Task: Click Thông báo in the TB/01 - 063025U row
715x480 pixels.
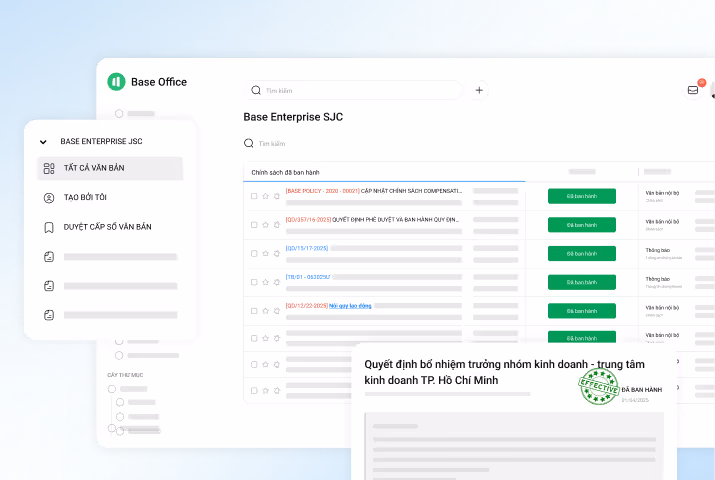Action: tap(658, 279)
